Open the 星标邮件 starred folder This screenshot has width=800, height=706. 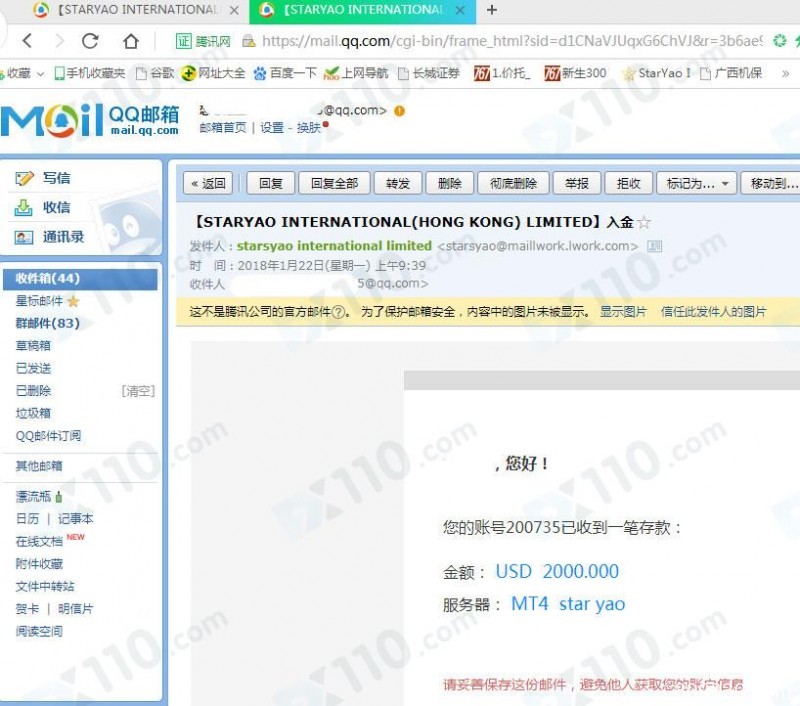(39, 301)
